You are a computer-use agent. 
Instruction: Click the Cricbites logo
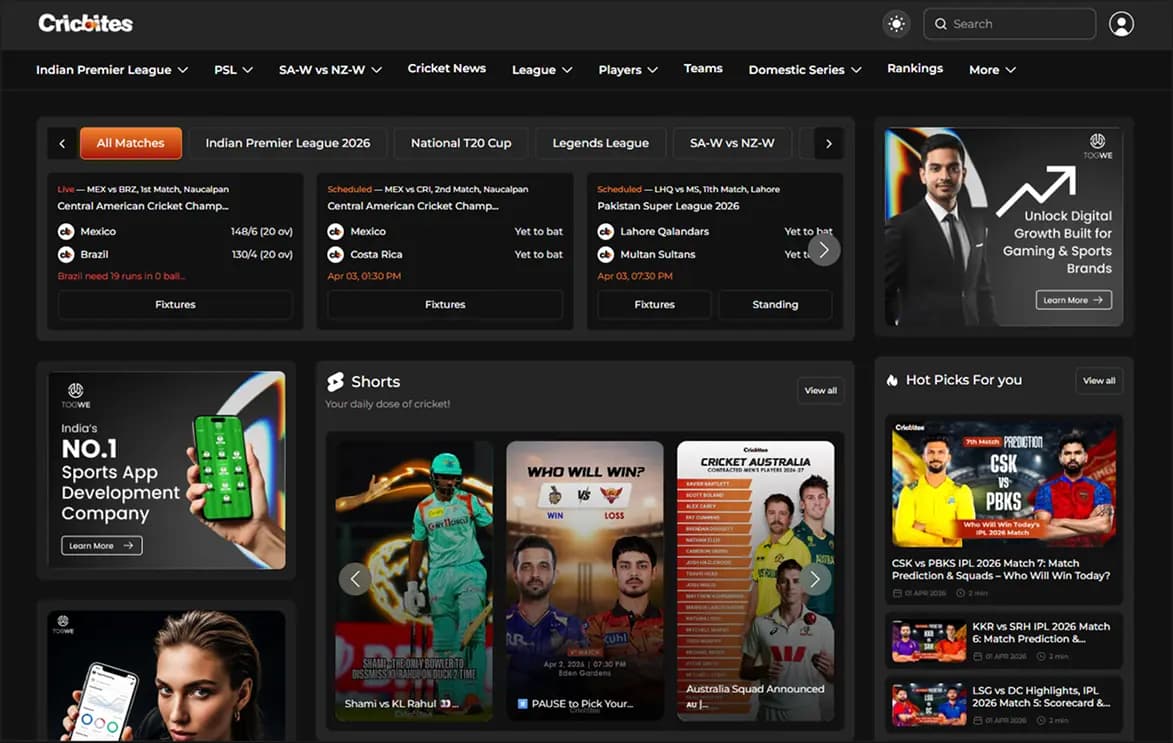coord(85,23)
